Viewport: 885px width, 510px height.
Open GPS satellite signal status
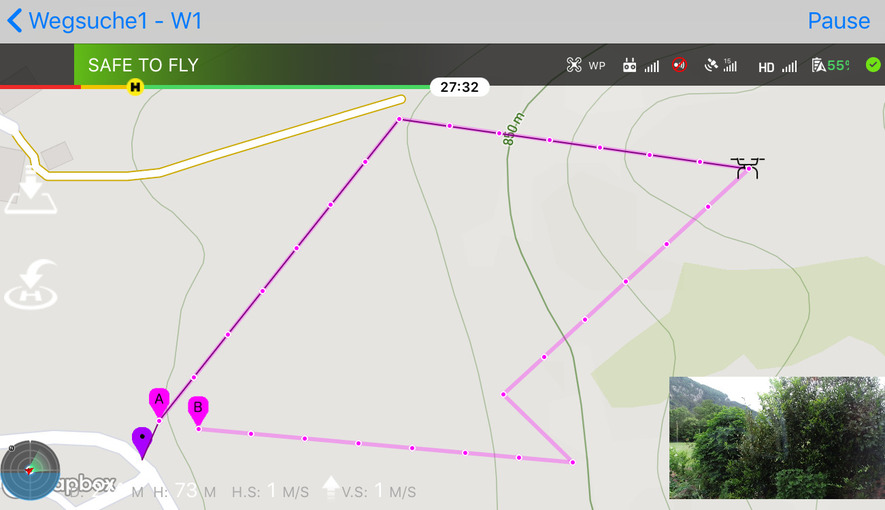[x=721, y=65]
